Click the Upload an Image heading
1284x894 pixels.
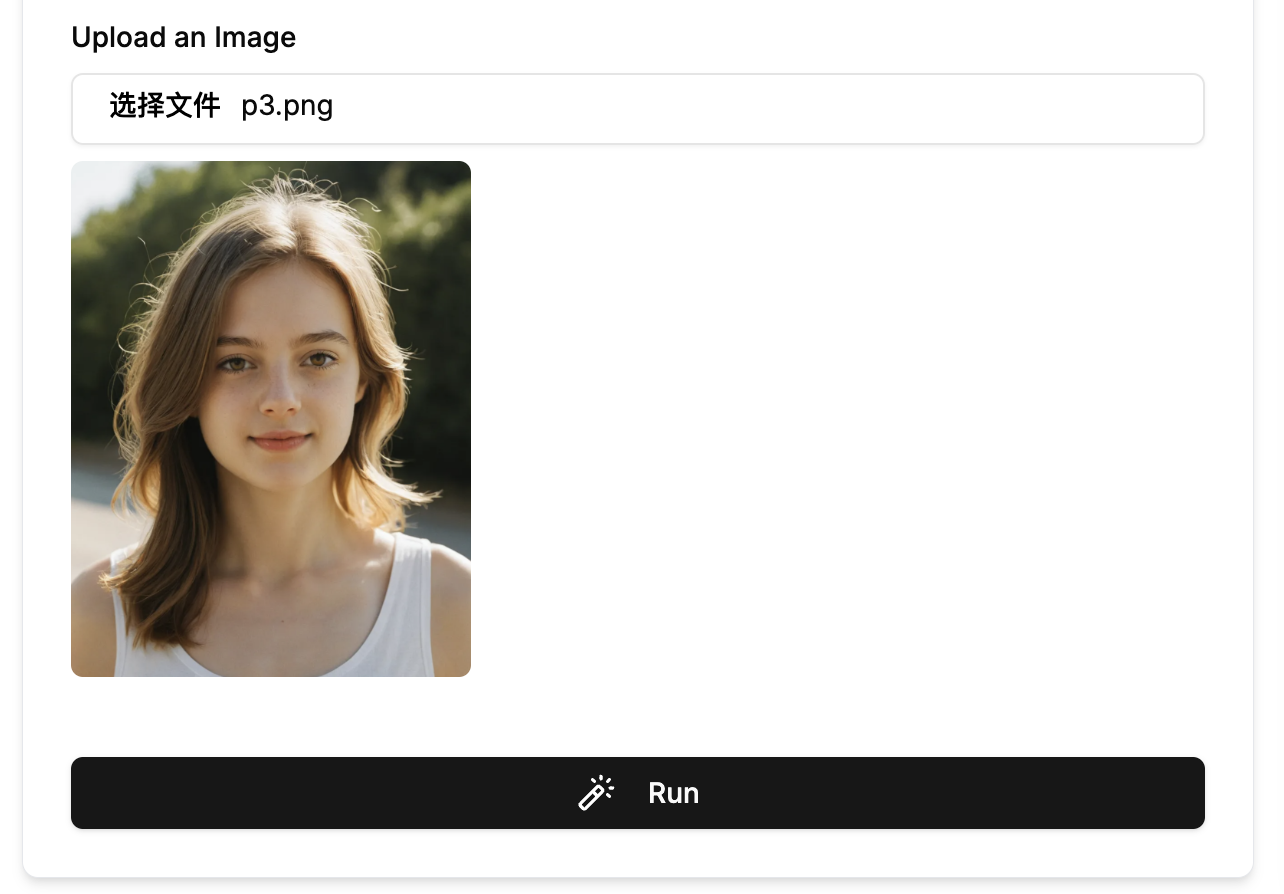point(183,37)
